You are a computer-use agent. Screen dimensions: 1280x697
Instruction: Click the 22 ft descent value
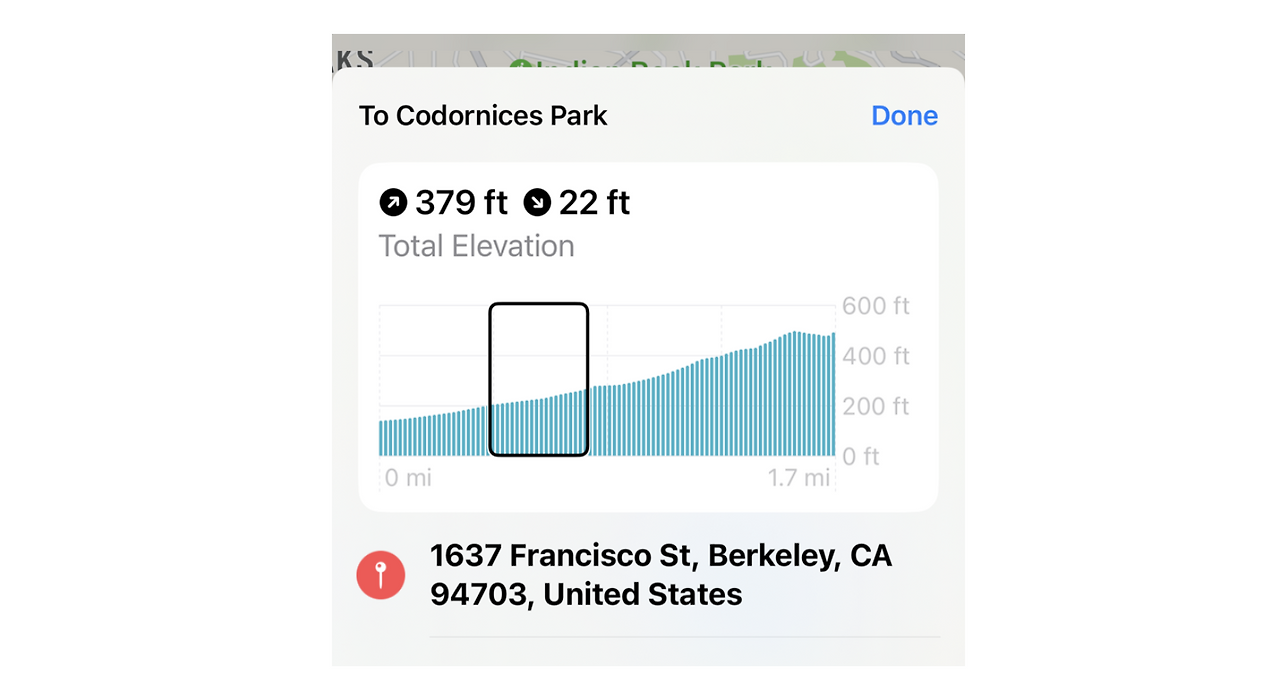click(x=594, y=204)
